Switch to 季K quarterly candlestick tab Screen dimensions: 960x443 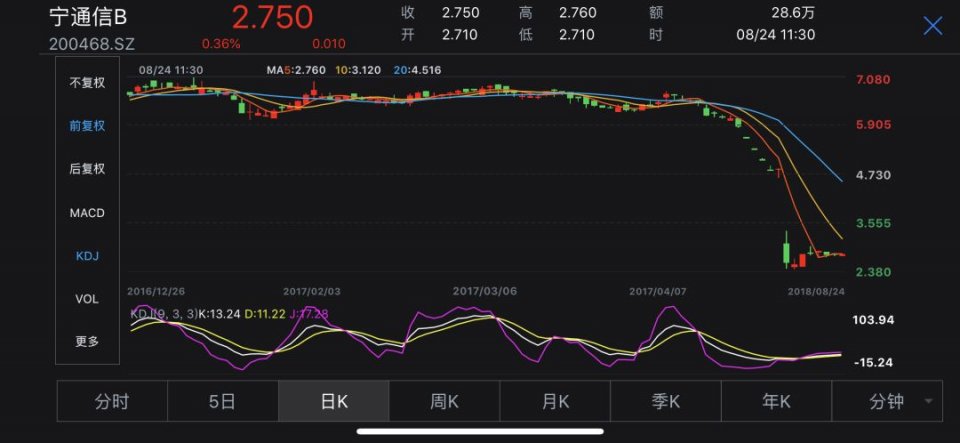point(666,402)
